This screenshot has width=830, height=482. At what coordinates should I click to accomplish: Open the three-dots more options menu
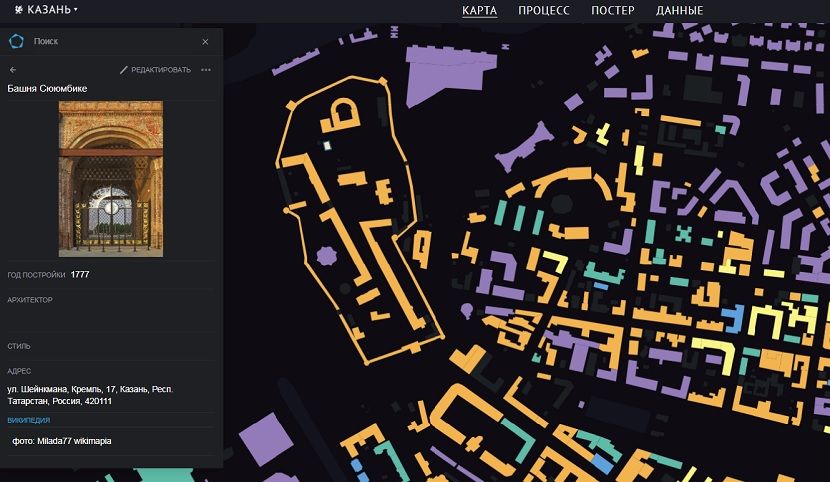(x=206, y=70)
